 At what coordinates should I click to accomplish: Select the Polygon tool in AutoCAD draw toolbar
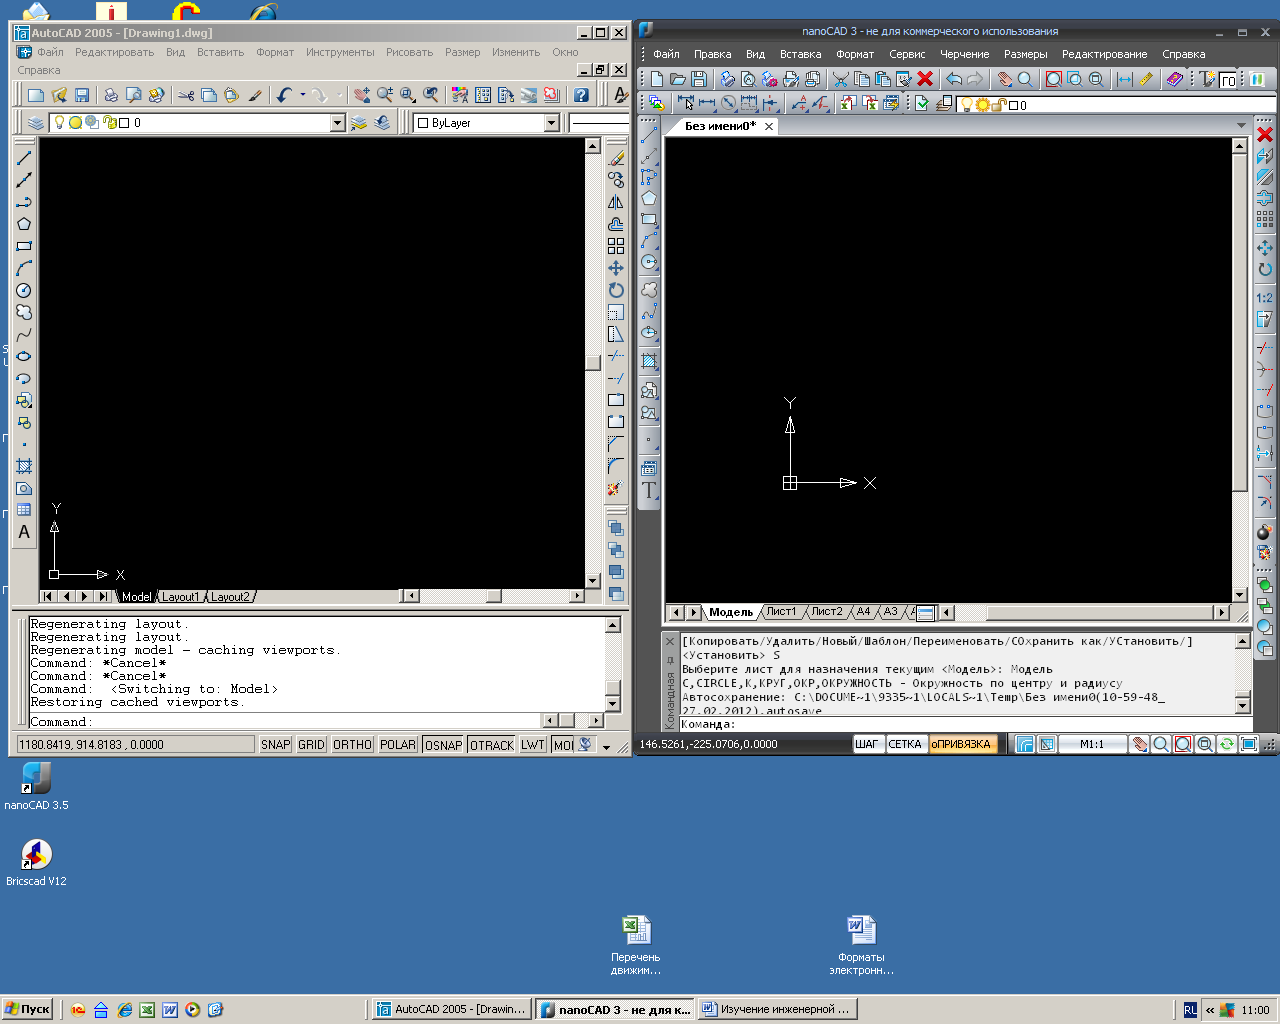click(x=24, y=224)
